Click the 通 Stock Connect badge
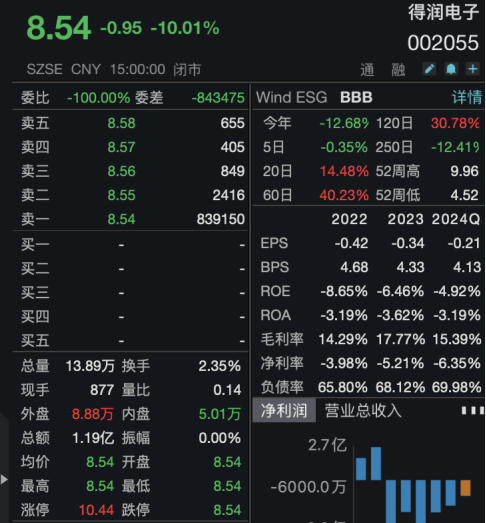 point(367,70)
